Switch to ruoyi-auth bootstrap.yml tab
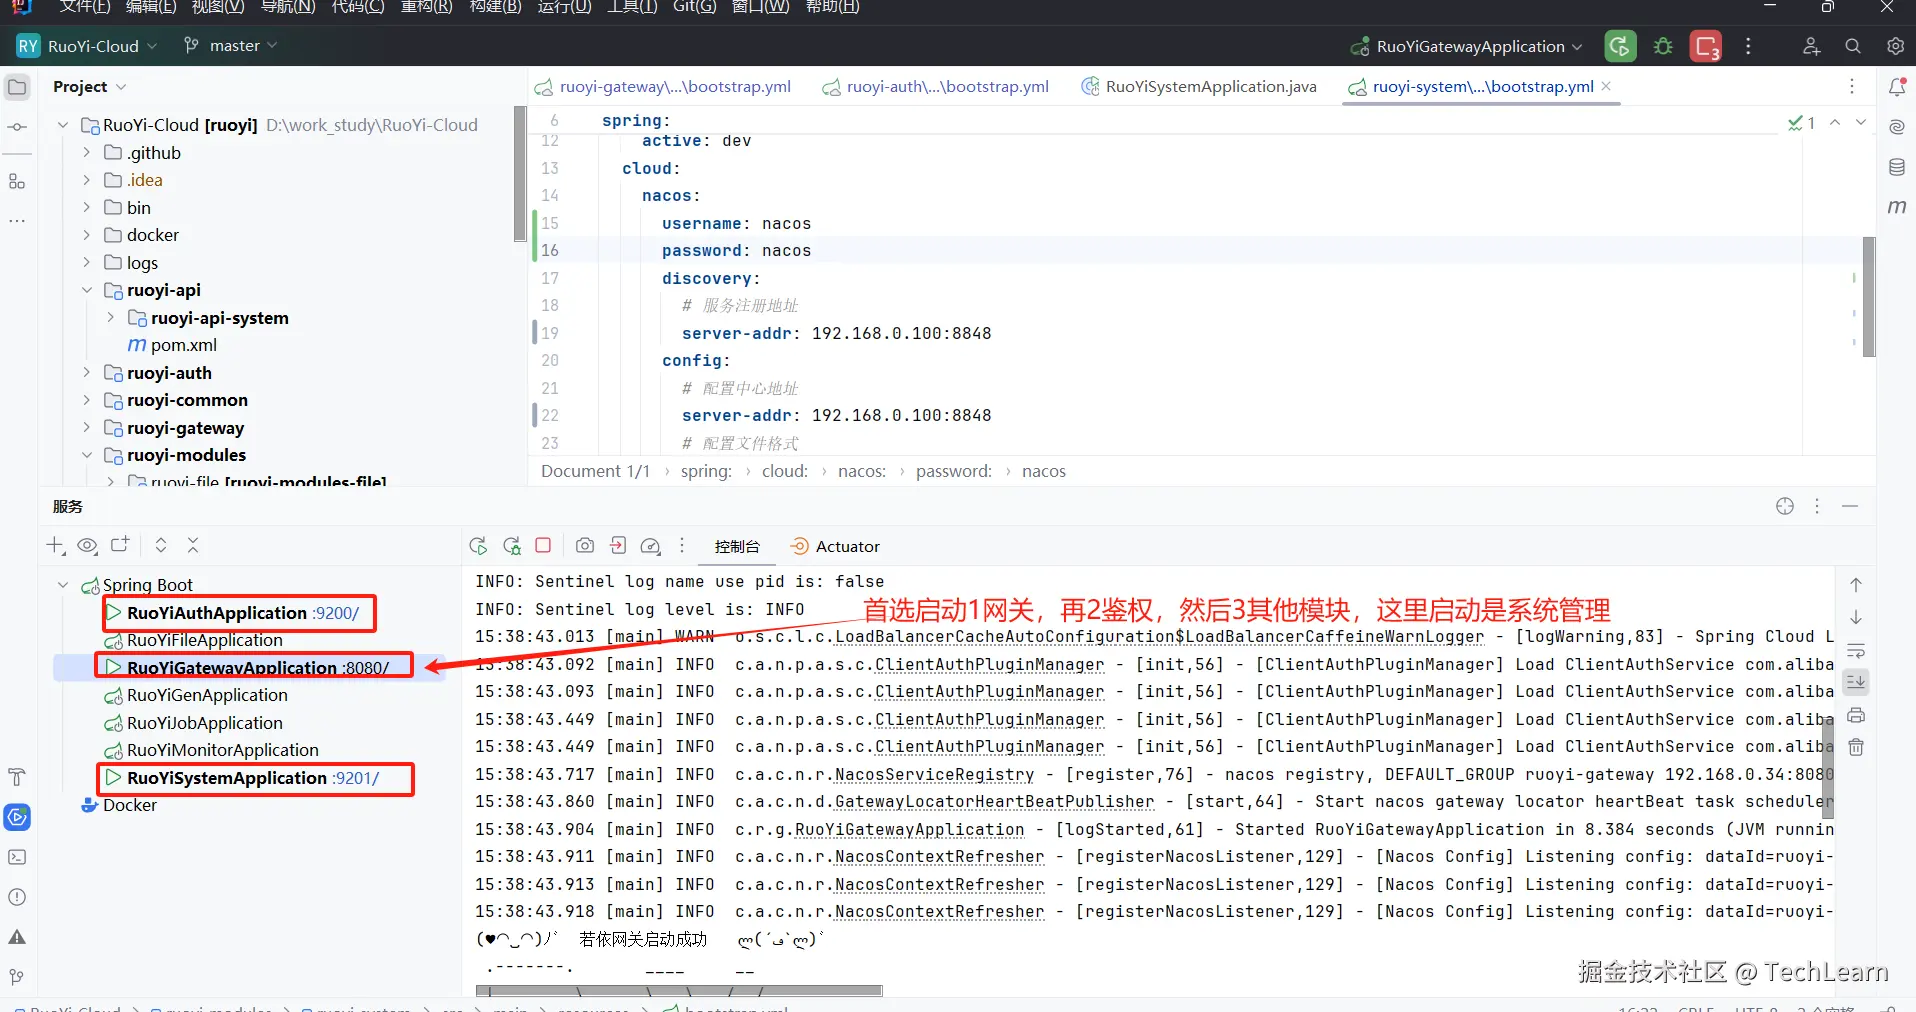This screenshot has width=1916, height=1012. point(935,87)
